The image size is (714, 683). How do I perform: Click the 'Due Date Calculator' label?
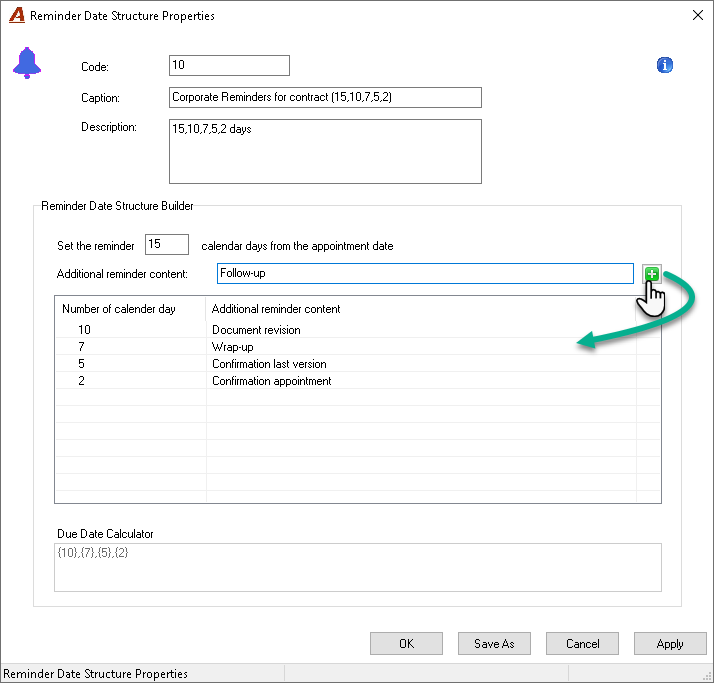click(105, 534)
